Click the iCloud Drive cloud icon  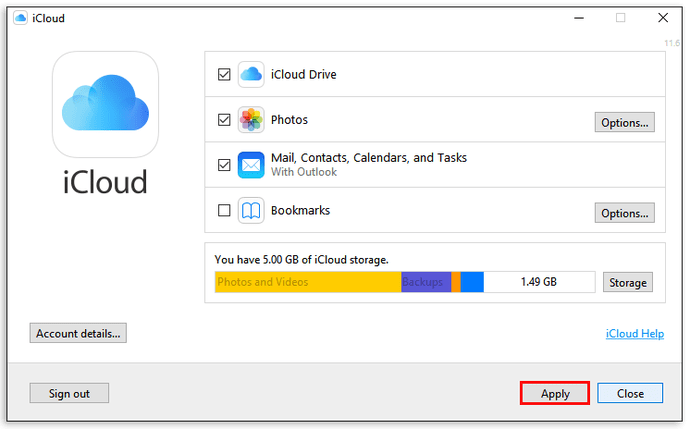251,74
